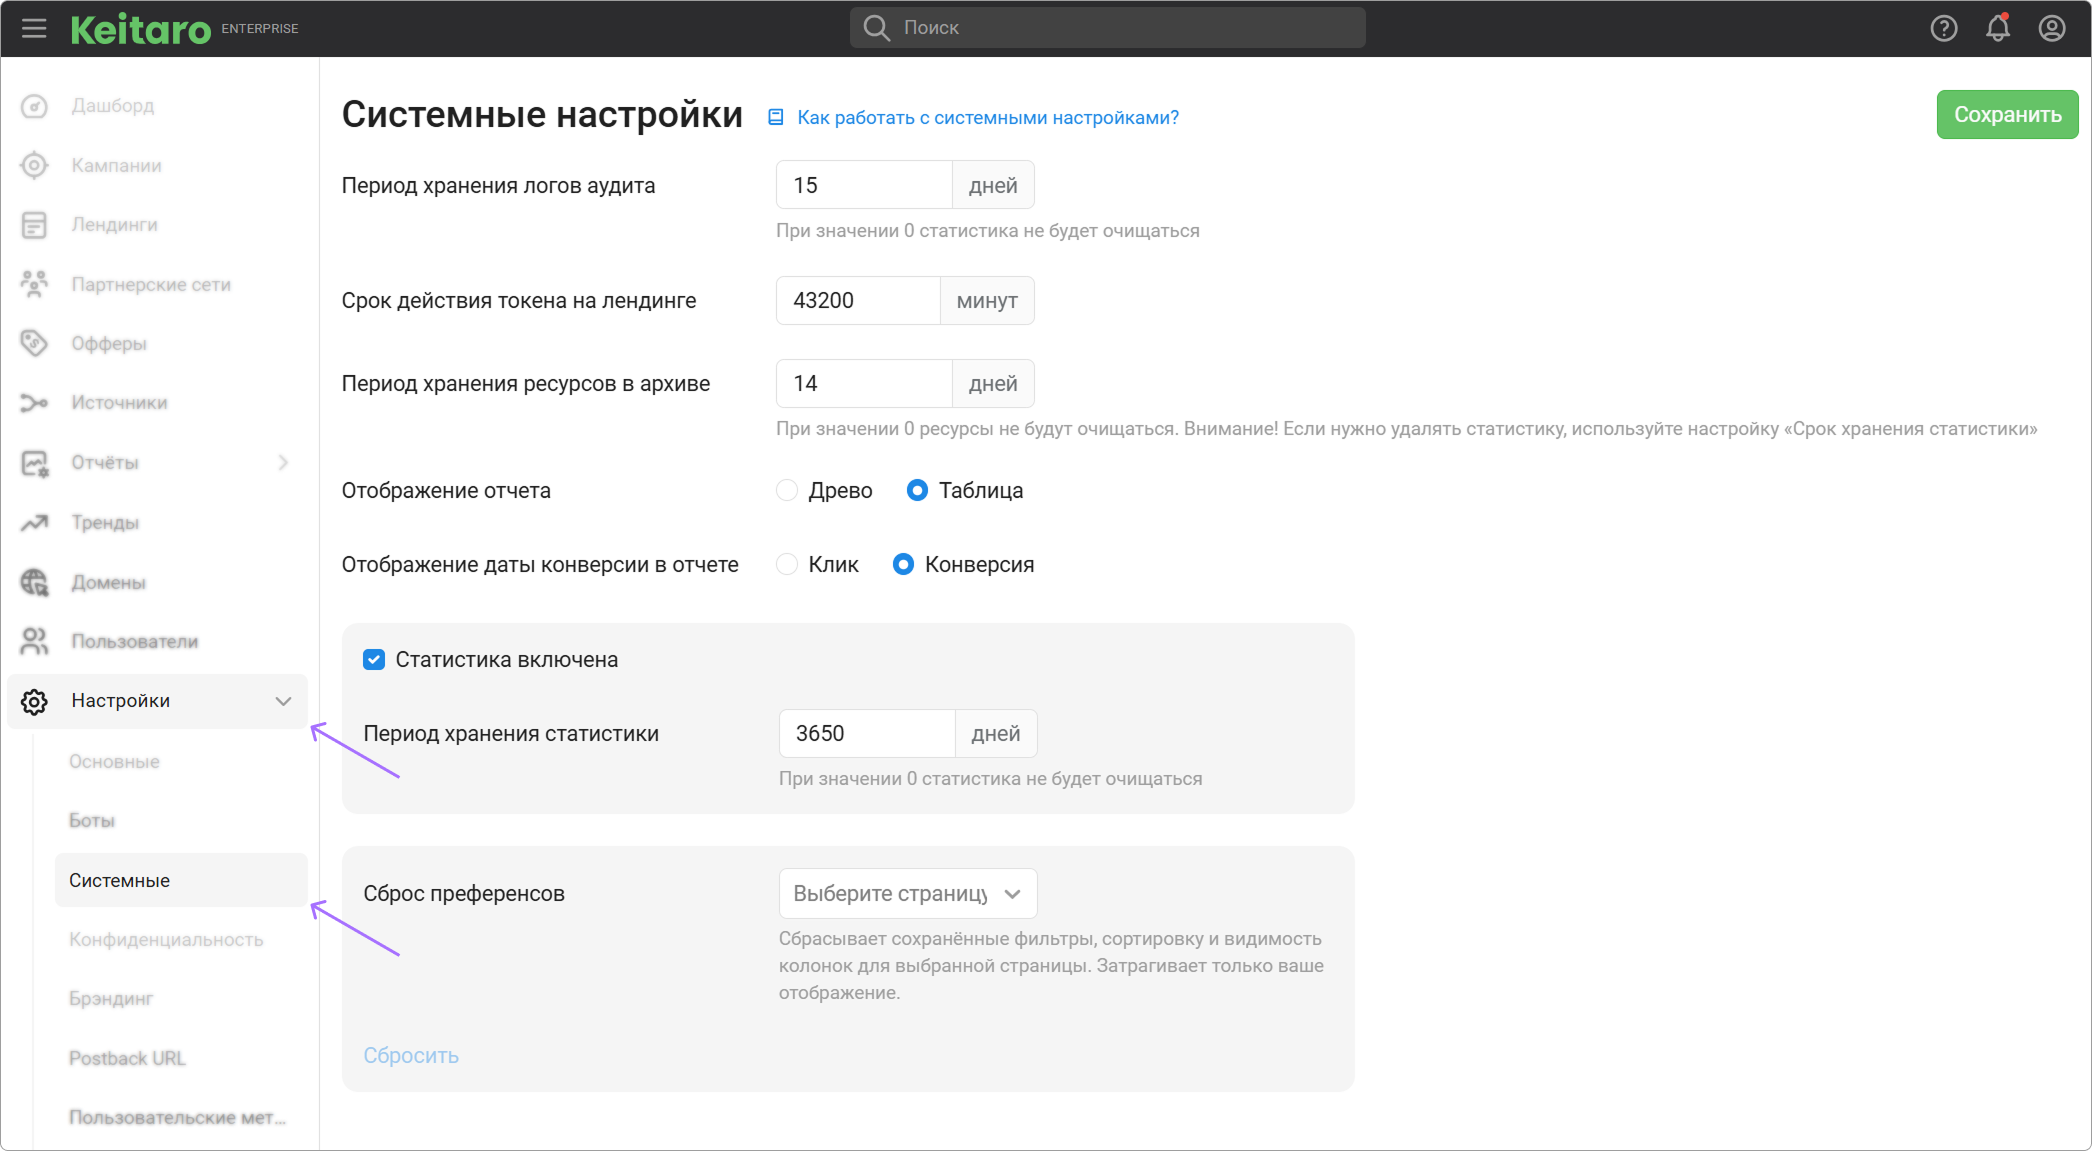Screen dimensions: 2092x1151
Task: Click the Domains globe icon
Action: coord(34,582)
